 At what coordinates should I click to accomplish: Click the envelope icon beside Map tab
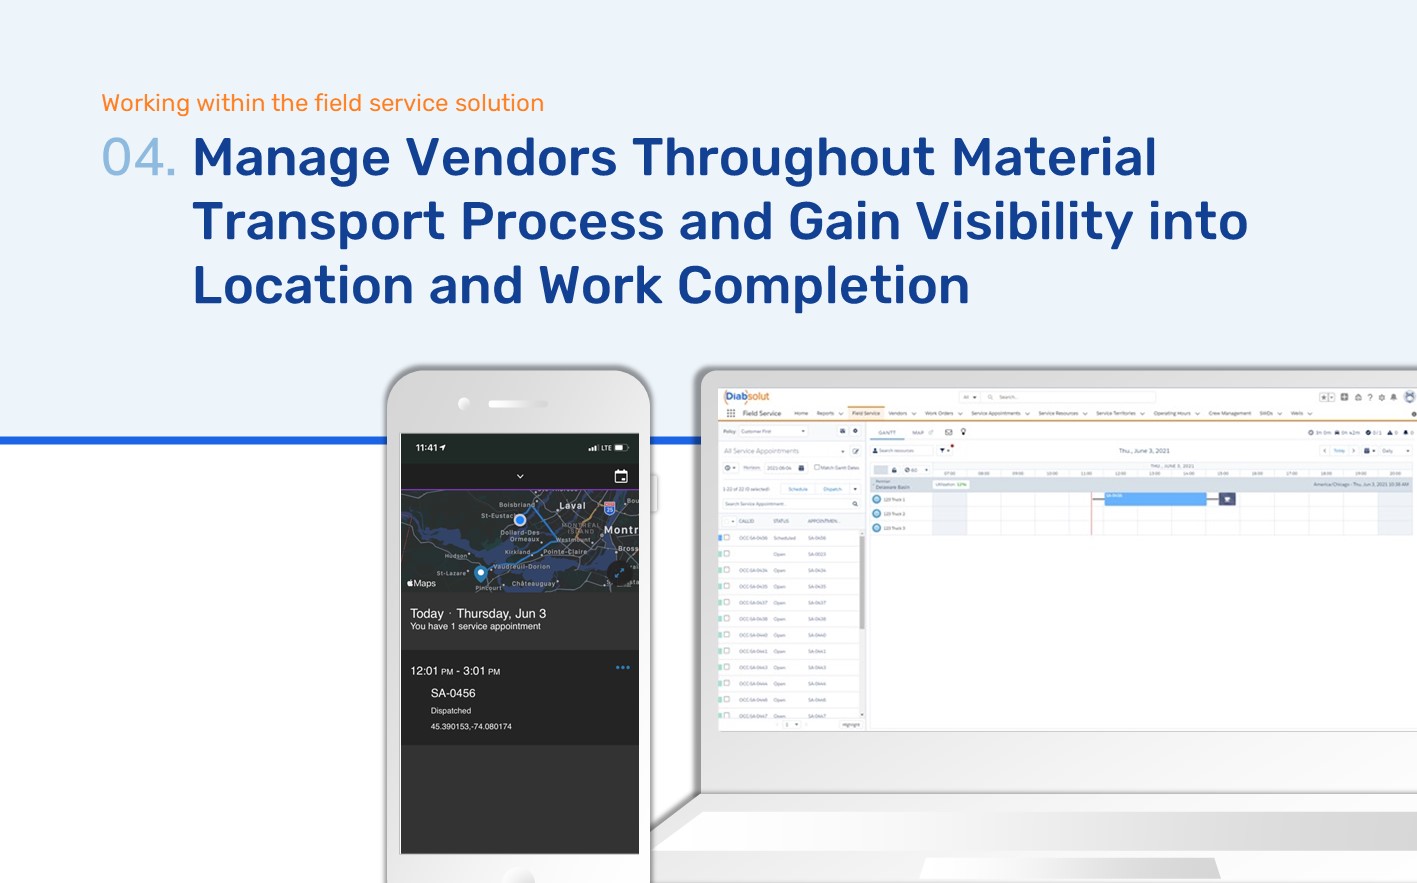click(x=948, y=432)
